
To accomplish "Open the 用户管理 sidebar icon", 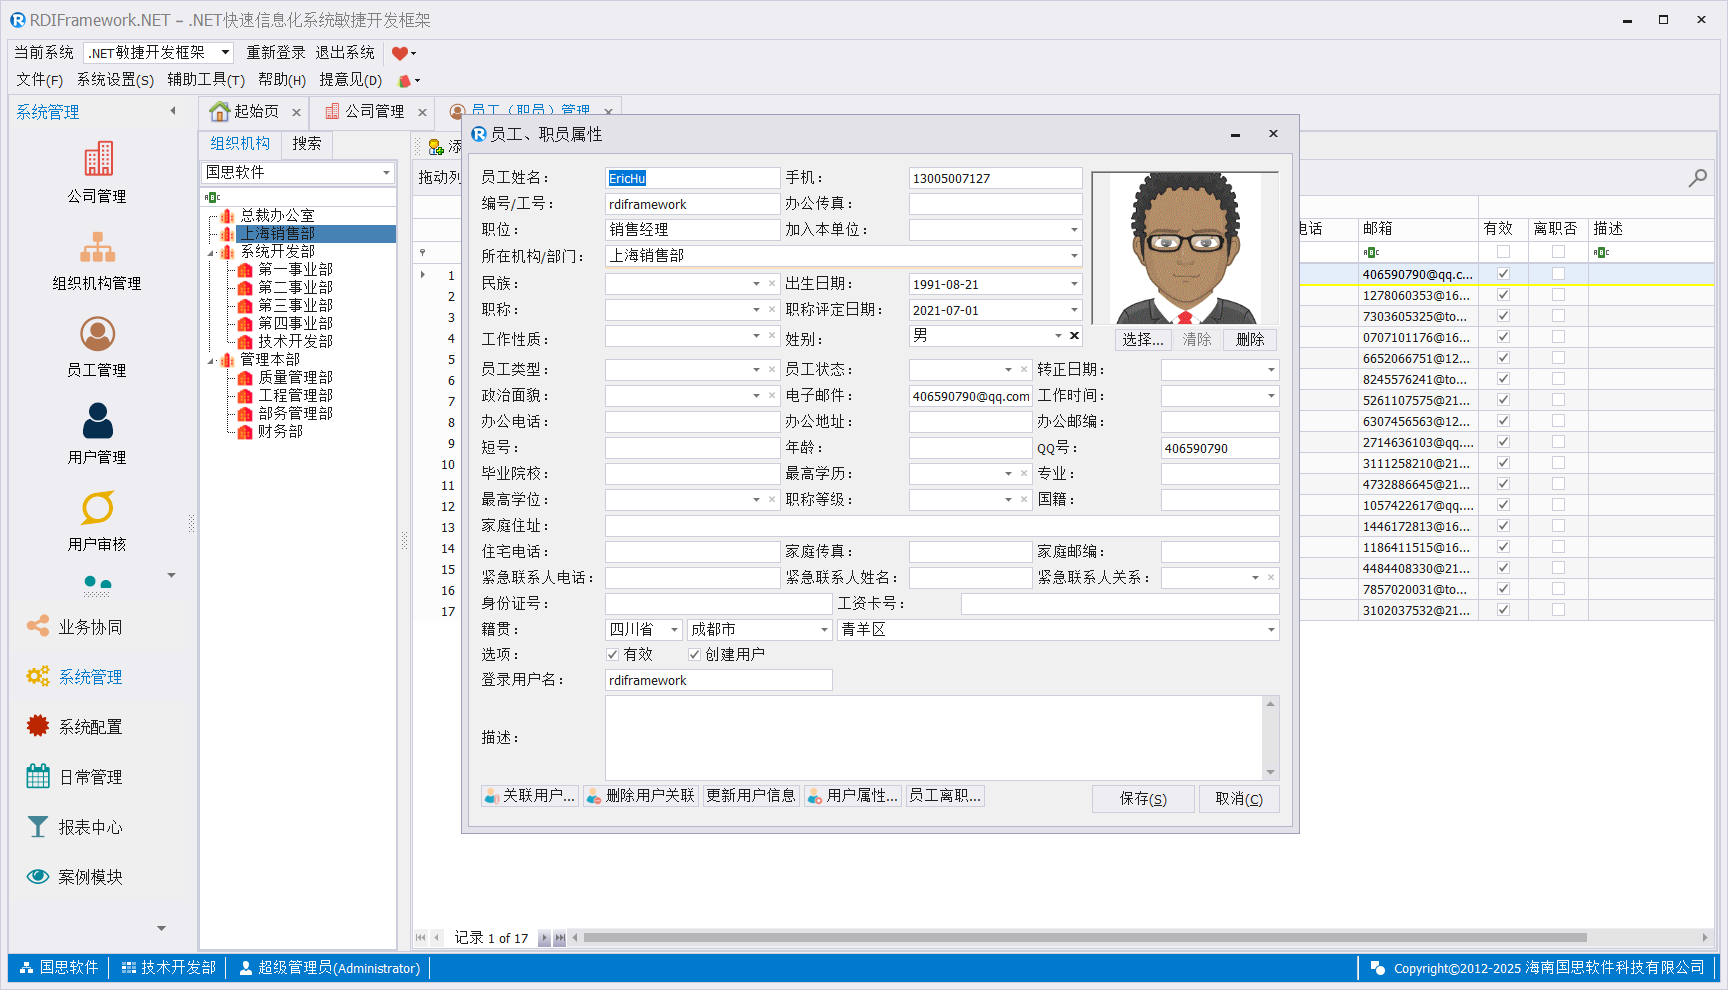I will (x=98, y=422).
